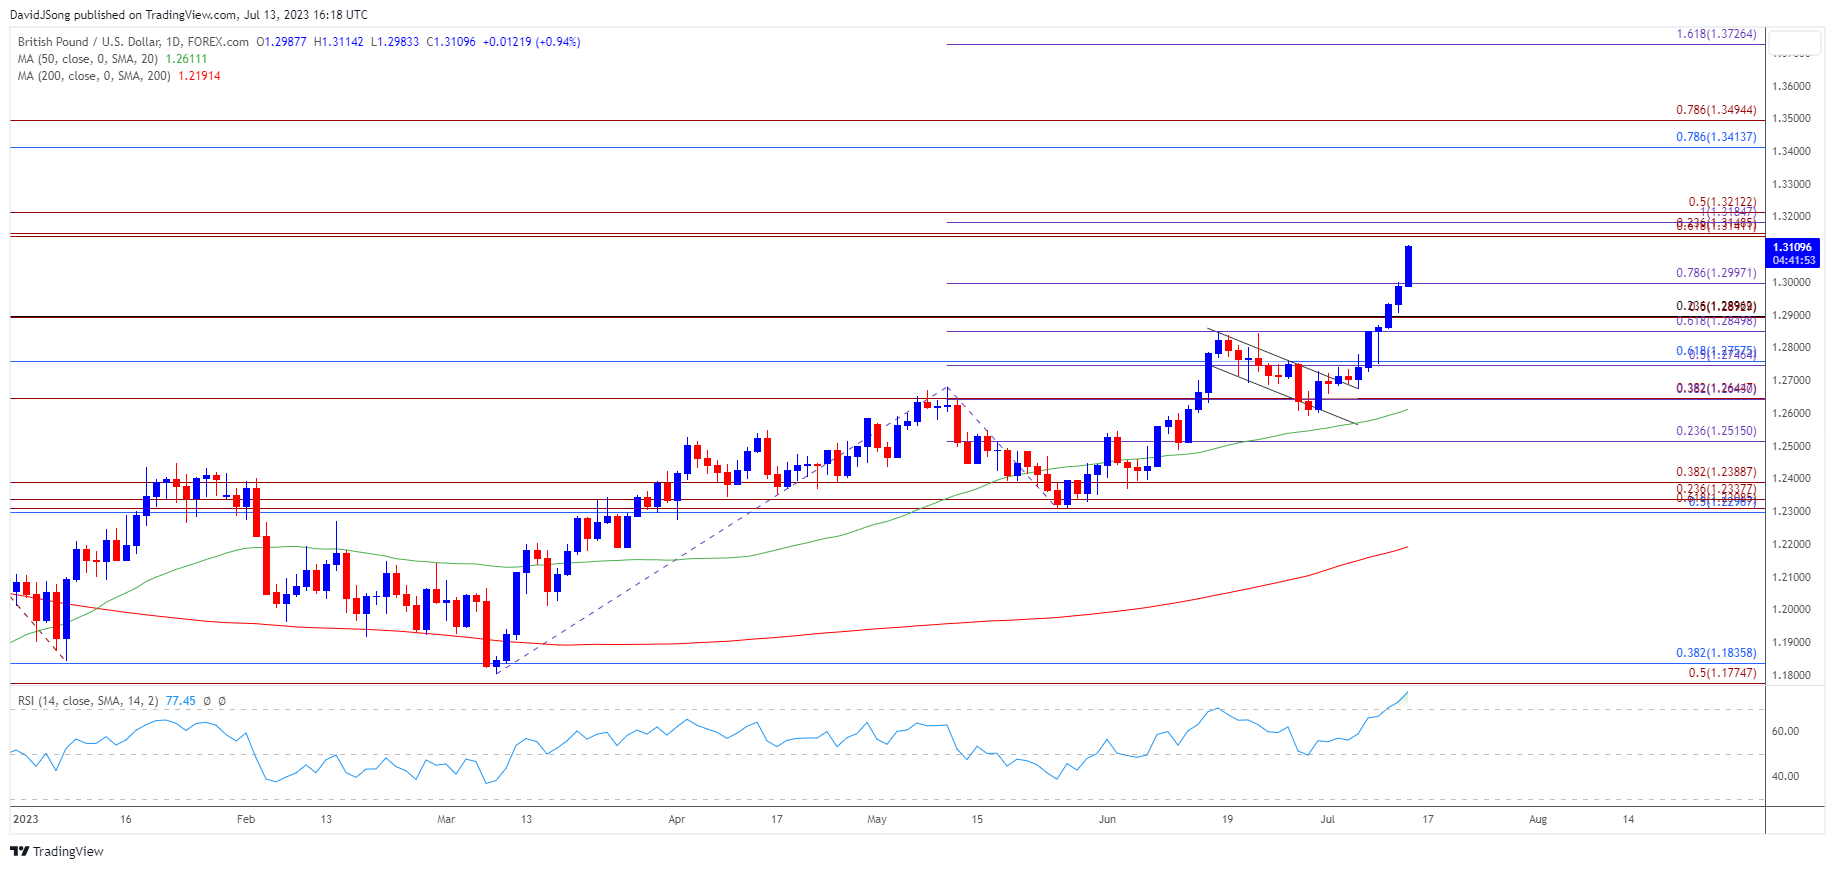This screenshot has height=869, width=1835.
Task: Click the DavidJSong published header text
Action: (188, 15)
